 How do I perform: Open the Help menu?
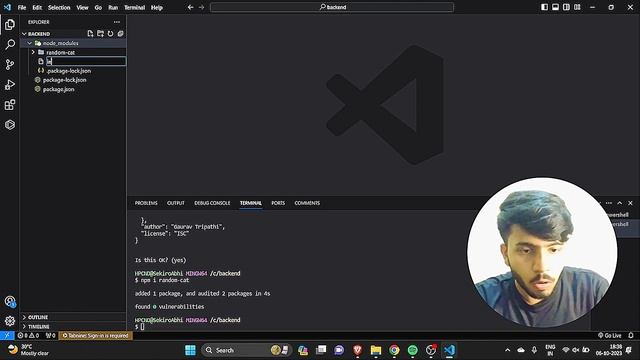click(157, 7)
